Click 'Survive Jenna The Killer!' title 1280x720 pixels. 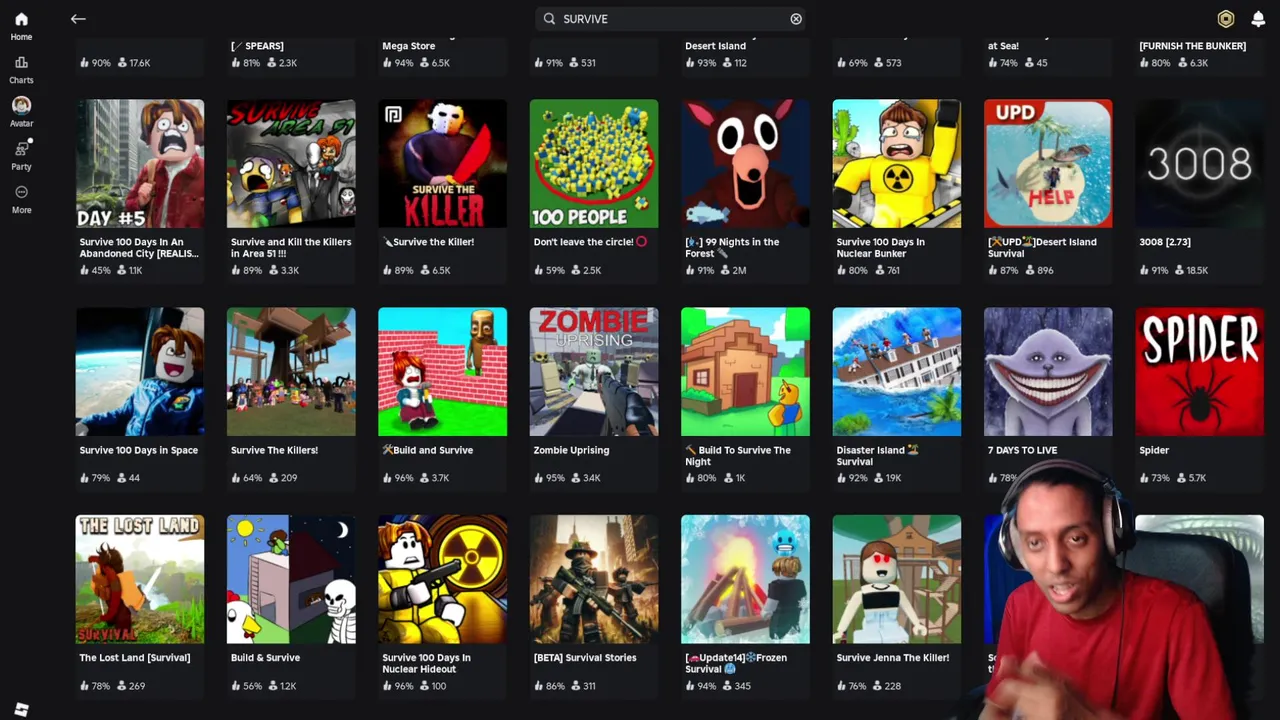(892, 658)
